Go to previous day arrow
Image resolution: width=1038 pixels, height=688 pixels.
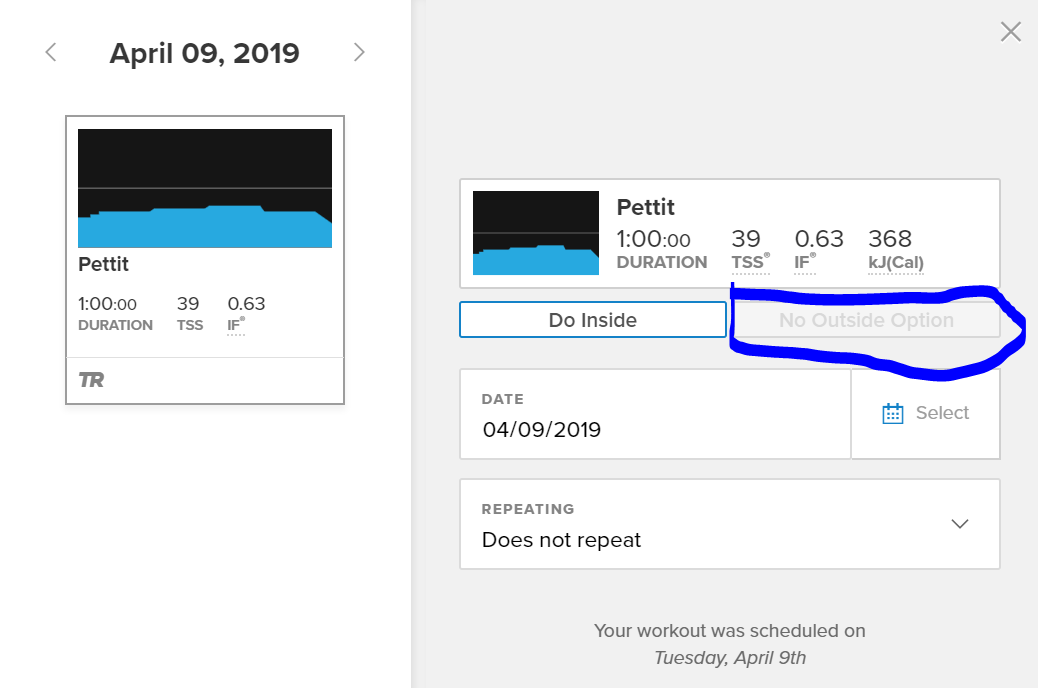[x=51, y=53]
